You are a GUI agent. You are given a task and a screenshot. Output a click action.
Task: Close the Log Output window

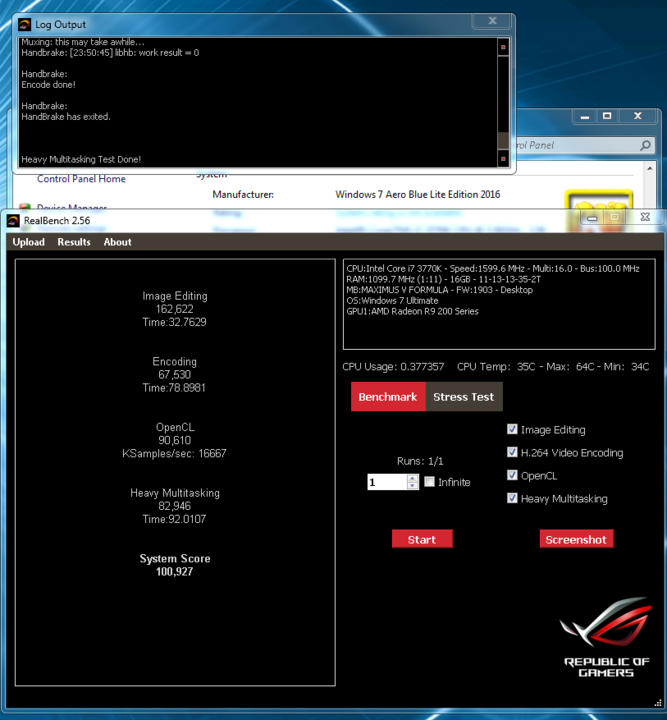click(x=493, y=21)
